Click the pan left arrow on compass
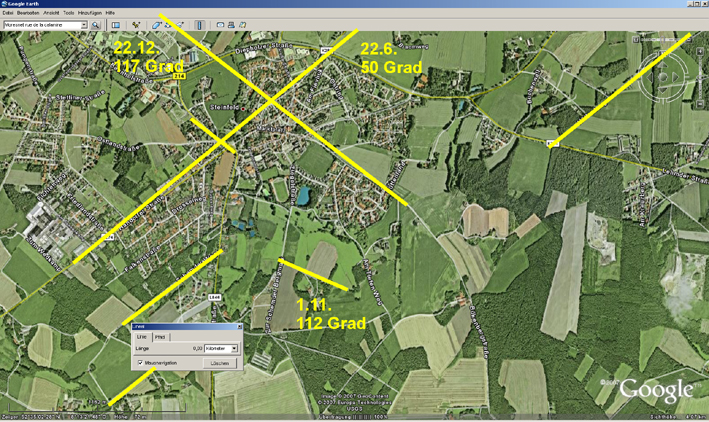 pos(650,77)
